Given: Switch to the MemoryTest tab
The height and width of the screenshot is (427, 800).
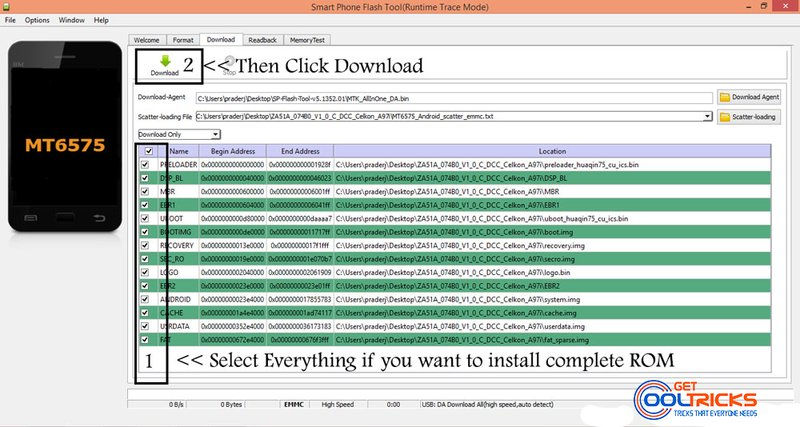Looking at the screenshot, I should (307, 40).
